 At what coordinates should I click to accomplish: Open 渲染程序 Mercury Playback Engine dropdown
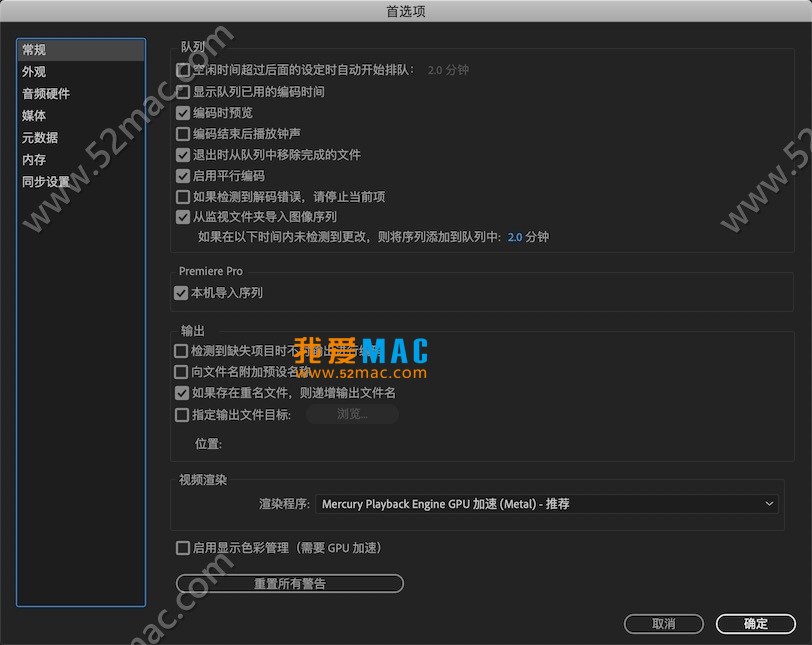tap(546, 504)
